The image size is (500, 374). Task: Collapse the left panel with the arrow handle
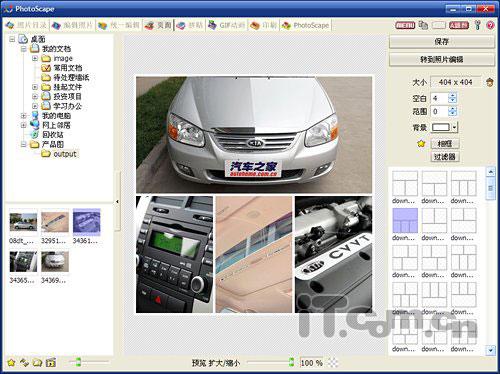[x=117, y=202]
